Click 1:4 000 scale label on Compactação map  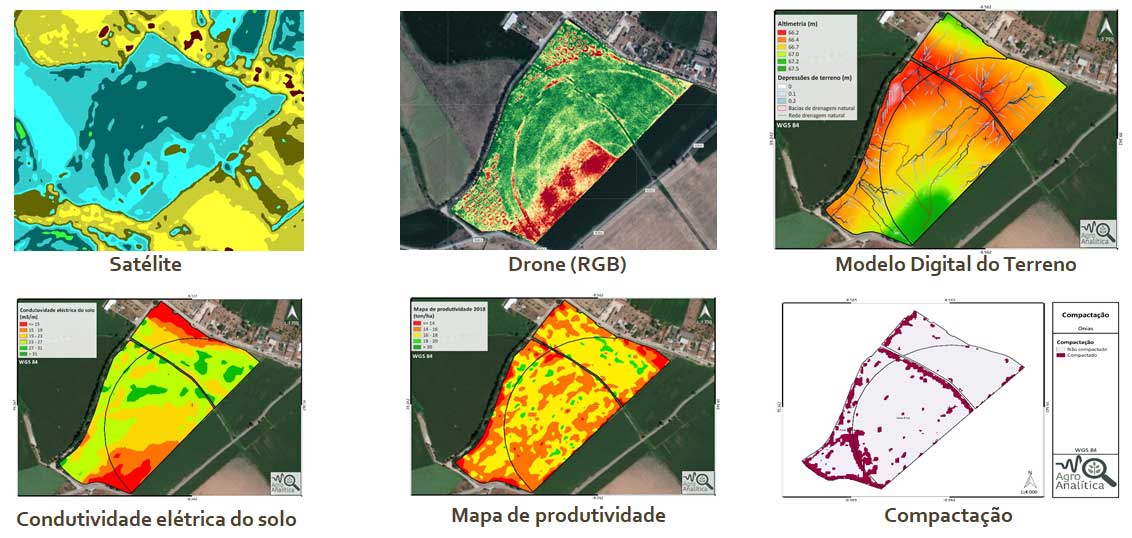[1031, 492]
